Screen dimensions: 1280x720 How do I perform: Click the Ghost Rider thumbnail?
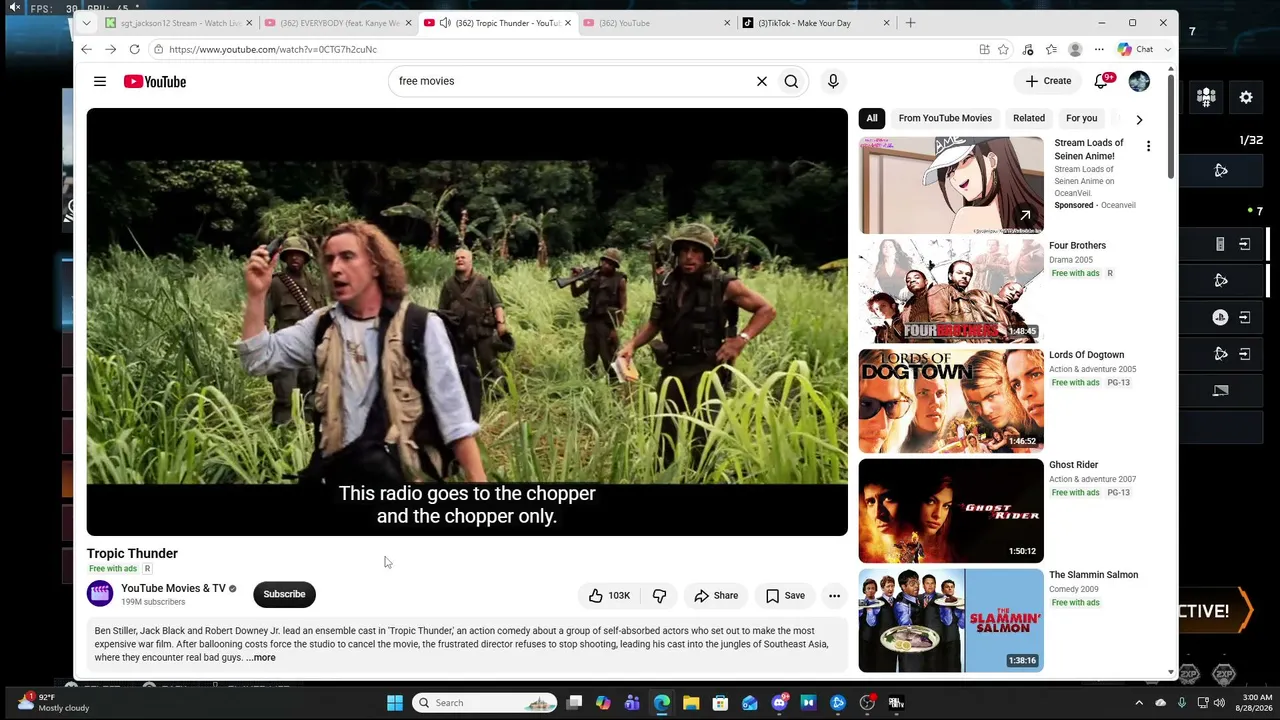coord(951,511)
